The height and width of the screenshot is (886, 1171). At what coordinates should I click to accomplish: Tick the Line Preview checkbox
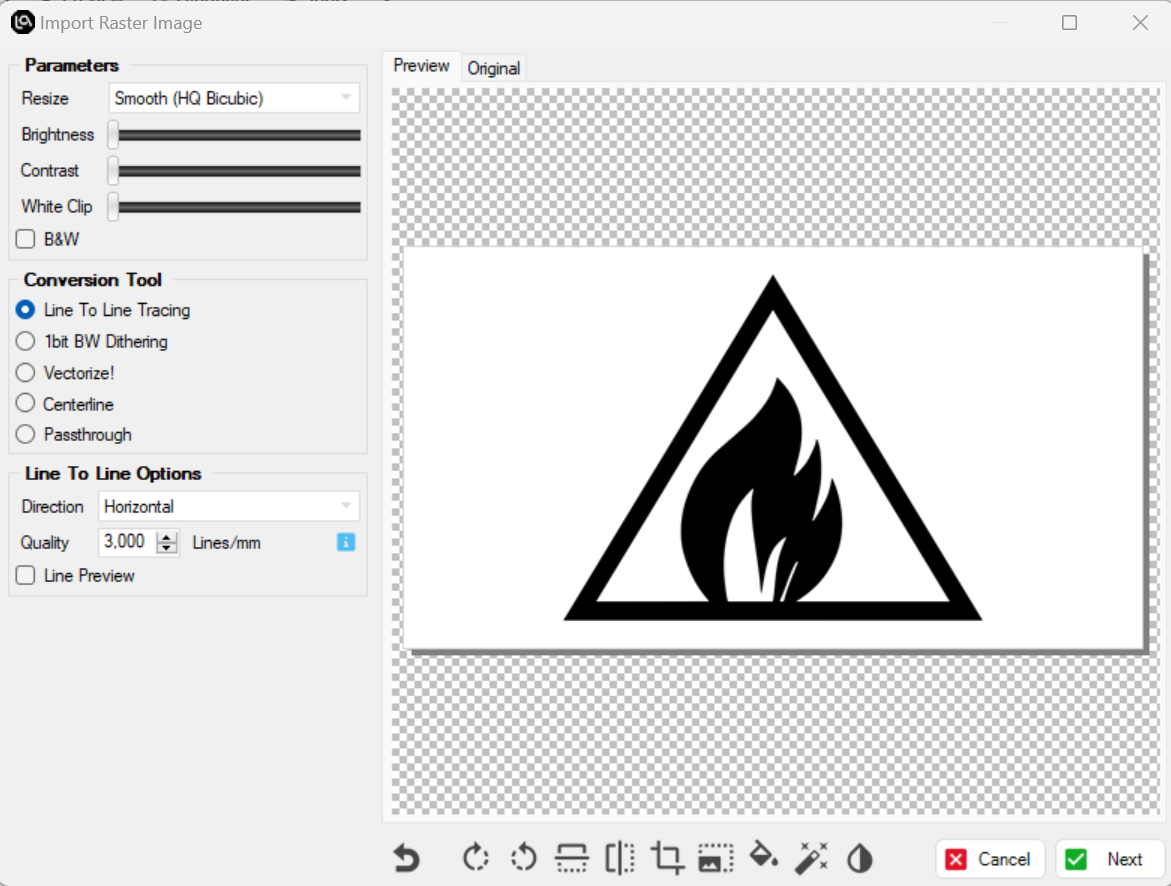[x=26, y=576]
